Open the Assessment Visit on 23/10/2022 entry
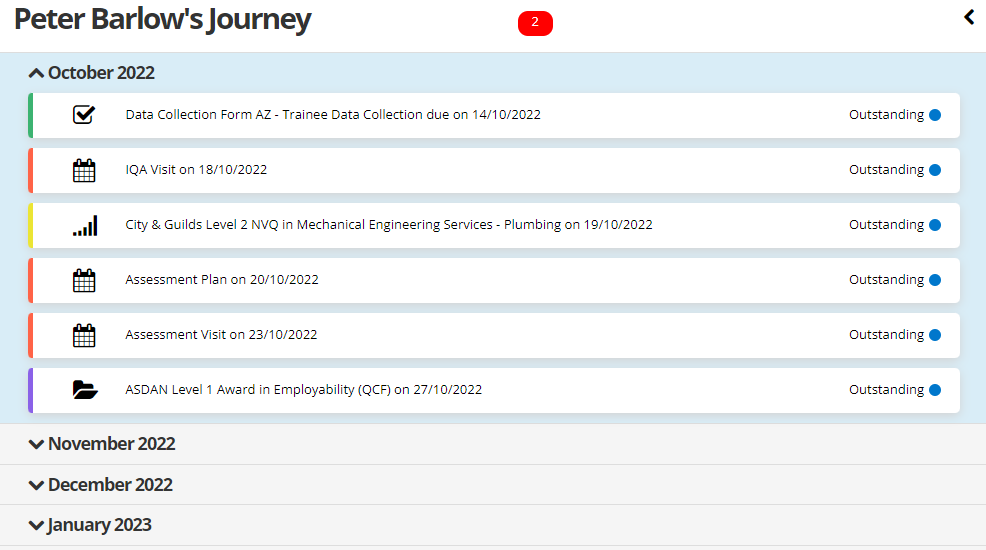Image resolution: width=986 pixels, height=550 pixels. click(221, 335)
